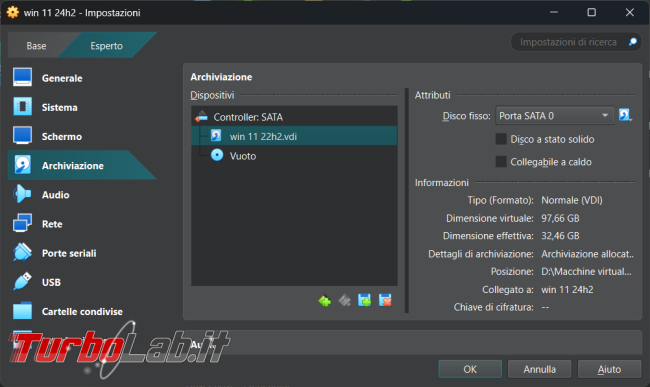Click the remove attachment icon
This screenshot has width=650, height=387.
(385, 300)
